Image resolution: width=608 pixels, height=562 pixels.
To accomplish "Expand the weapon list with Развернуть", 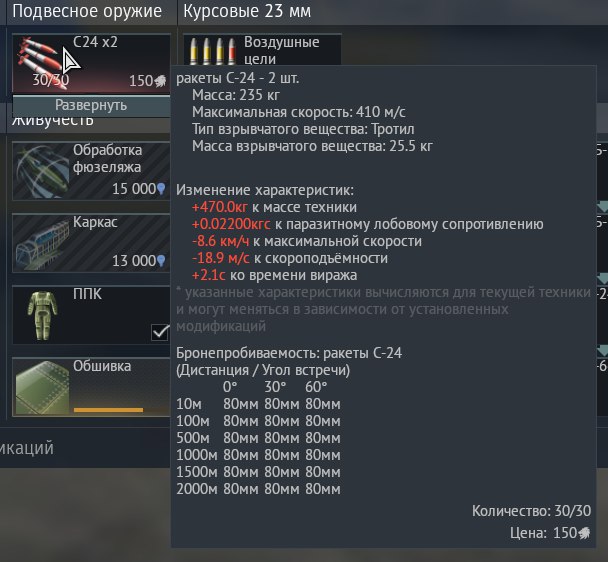I will pos(91,105).
